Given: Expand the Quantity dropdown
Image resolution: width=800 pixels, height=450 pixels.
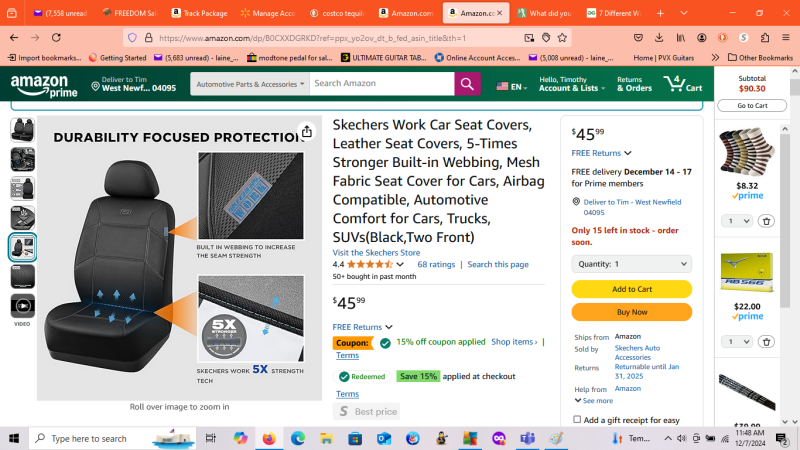Looking at the screenshot, I should tap(631, 264).
